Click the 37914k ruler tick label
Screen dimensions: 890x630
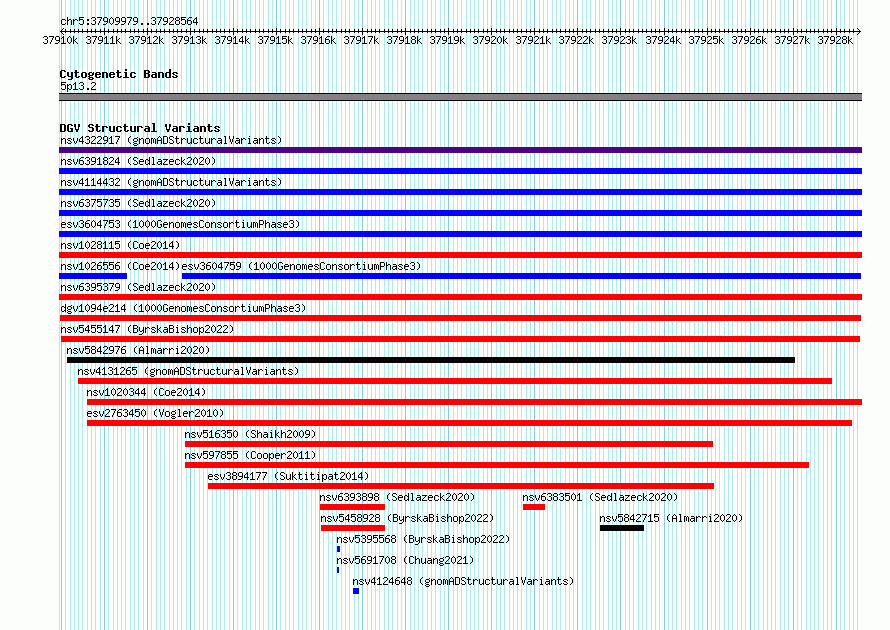click(x=232, y=40)
